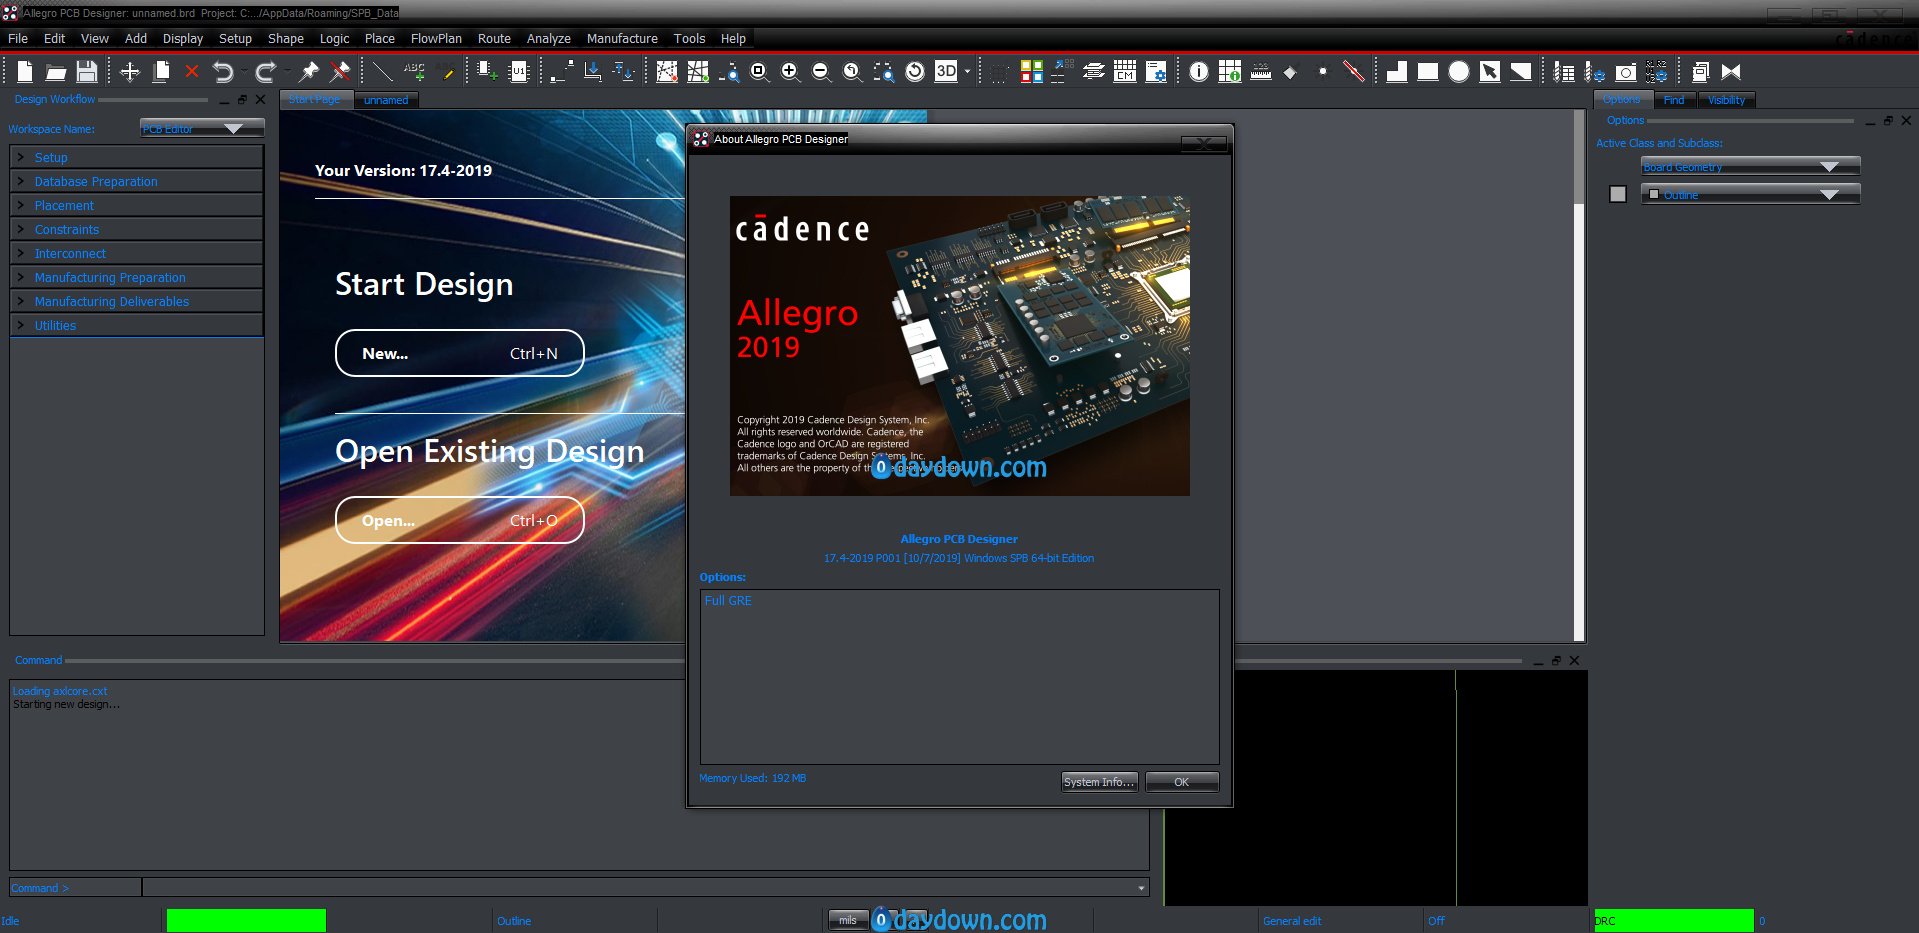This screenshot has height=933, width=1919.
Task: Click OK in the About dialog
Action: pyautogui.click(x=1182, y=782)
